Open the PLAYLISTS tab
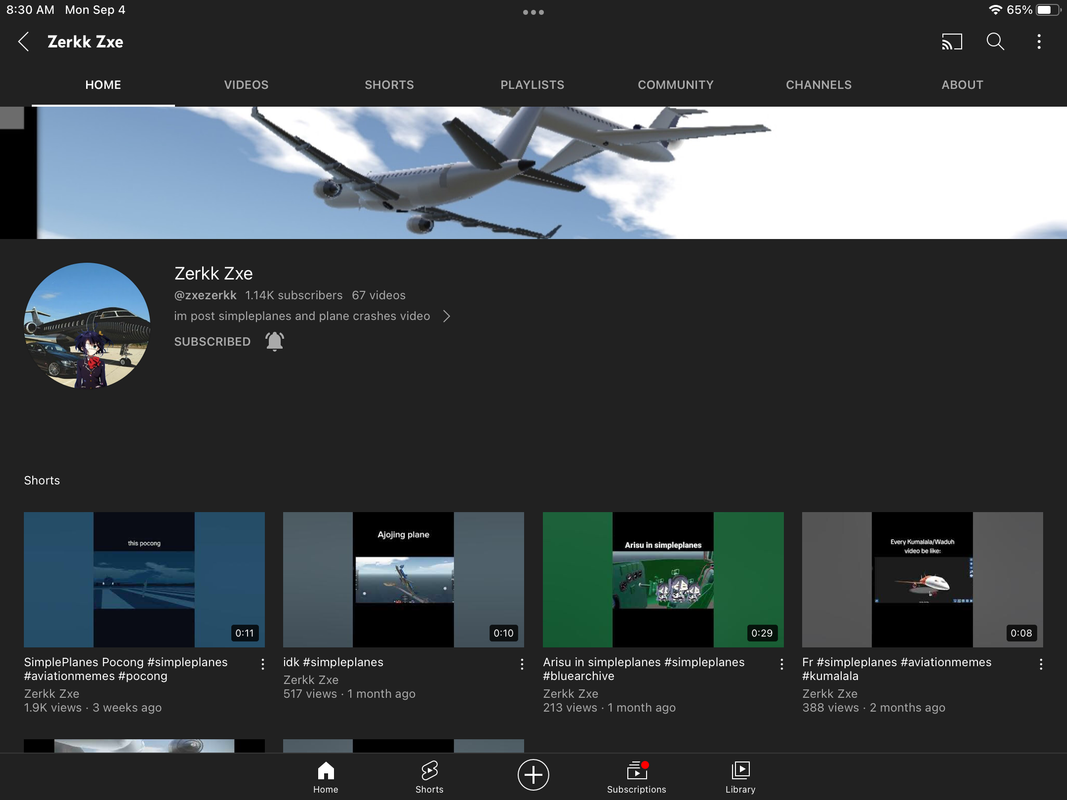This screenshot has width=1067, height=800. click(532, 85)
